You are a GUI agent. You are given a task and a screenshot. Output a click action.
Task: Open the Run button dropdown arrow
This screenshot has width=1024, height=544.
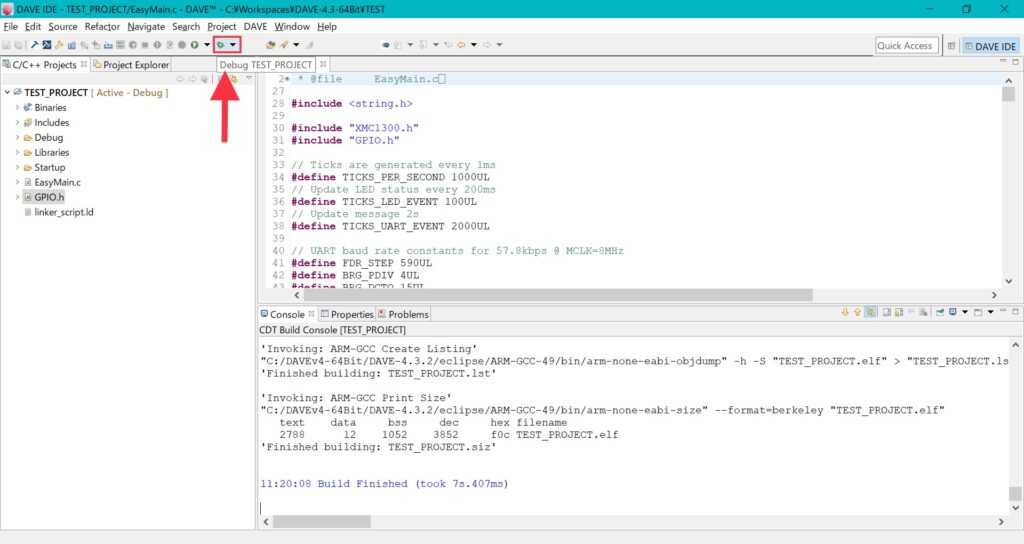click(x=206, y=45)
